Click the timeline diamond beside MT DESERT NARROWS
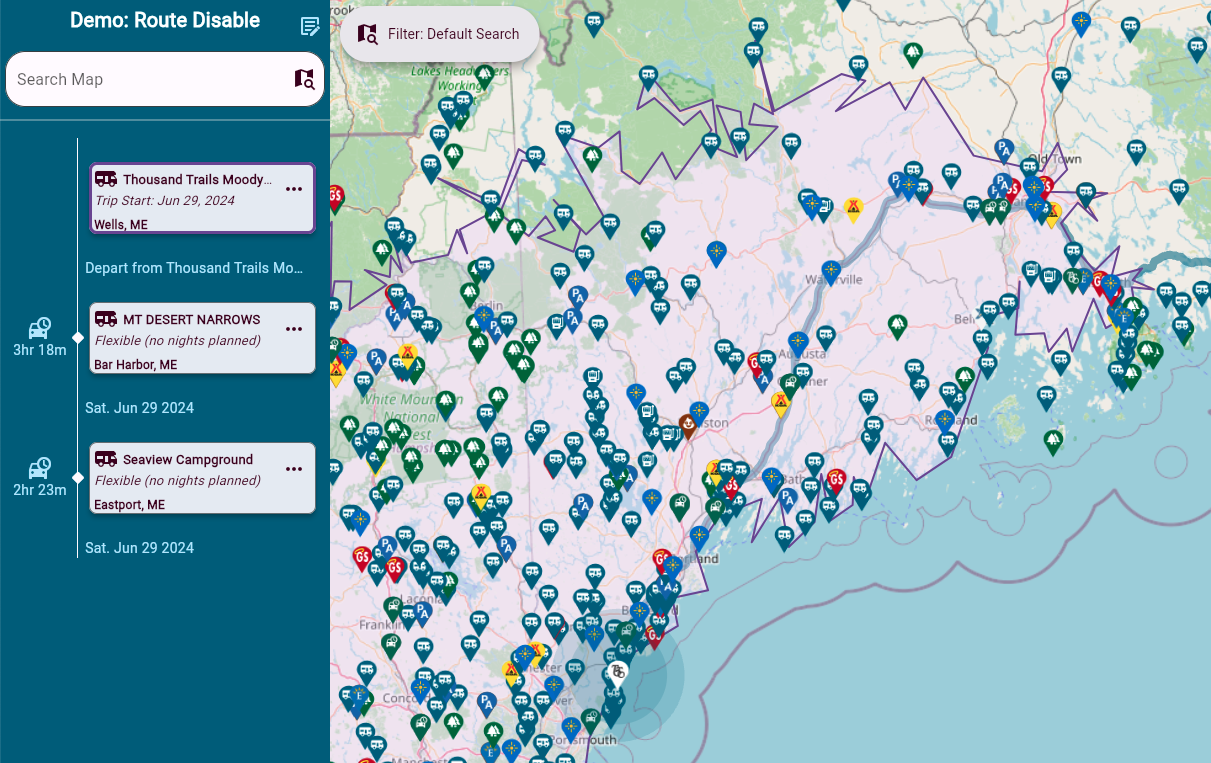The height and width of the screenshot is (763, 1211). pos(78,338)
